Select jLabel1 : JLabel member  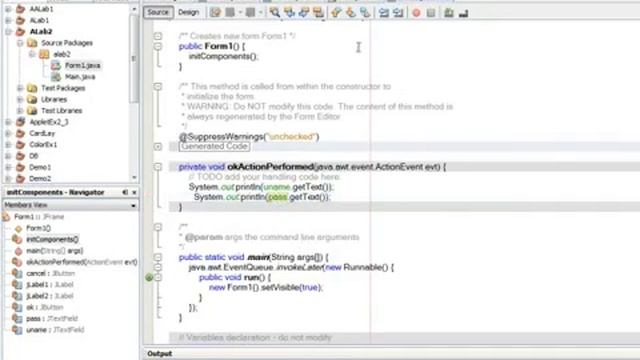point(49,284)
